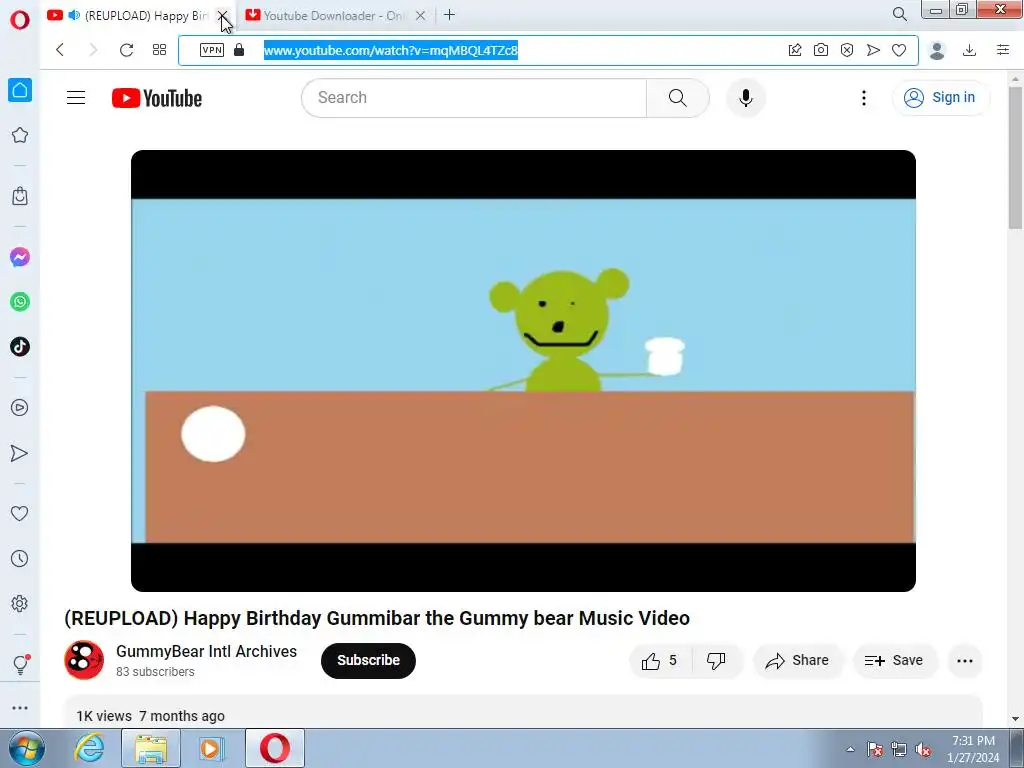
Task: Click the Sign in button
Action: point(940,97)
